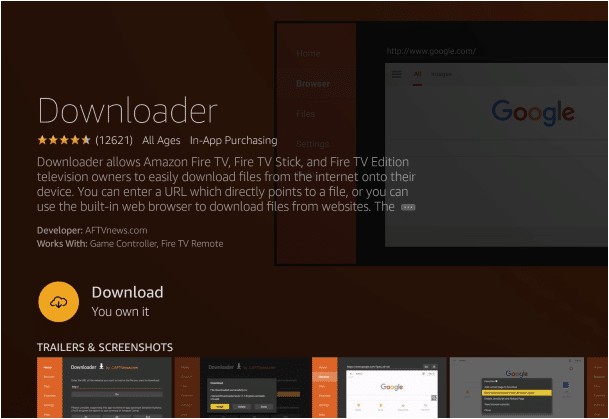The image size is (609, 419).
Task: Open the first screenshot thumbnail with URL entry
Action: [x=116, y=387]
